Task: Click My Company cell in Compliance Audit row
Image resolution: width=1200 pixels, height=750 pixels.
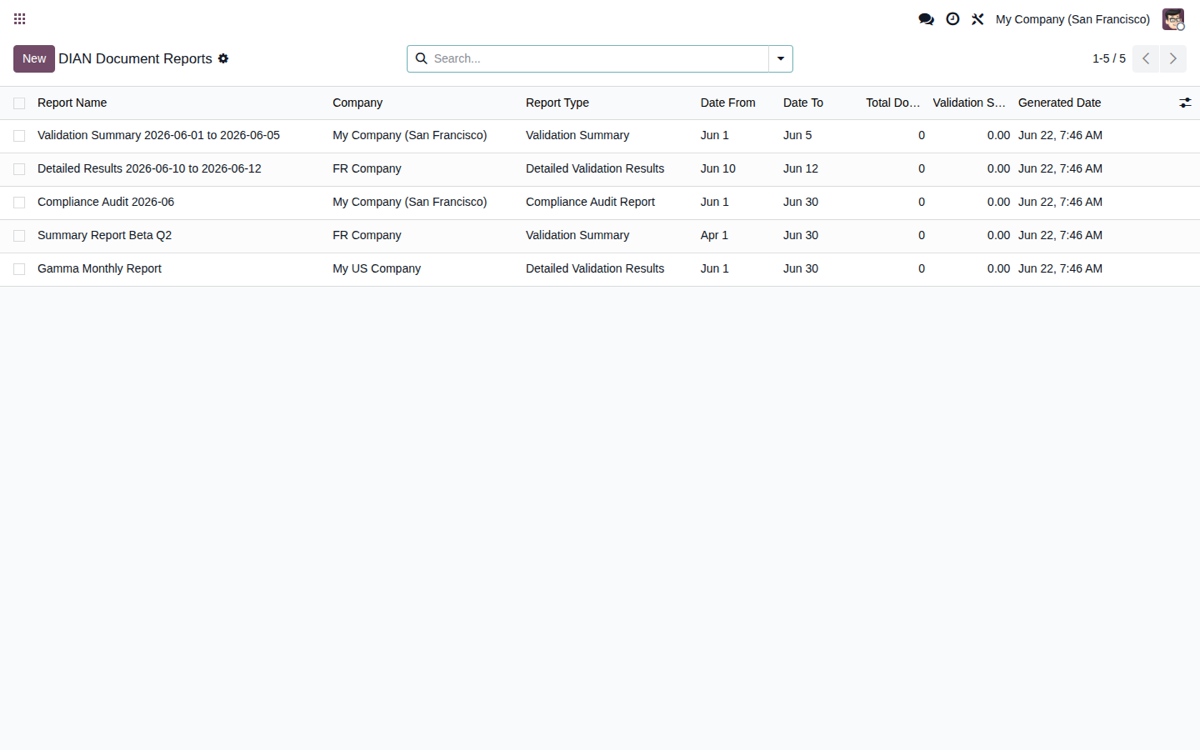Action: pyautogui.click(x=409, y=202)
